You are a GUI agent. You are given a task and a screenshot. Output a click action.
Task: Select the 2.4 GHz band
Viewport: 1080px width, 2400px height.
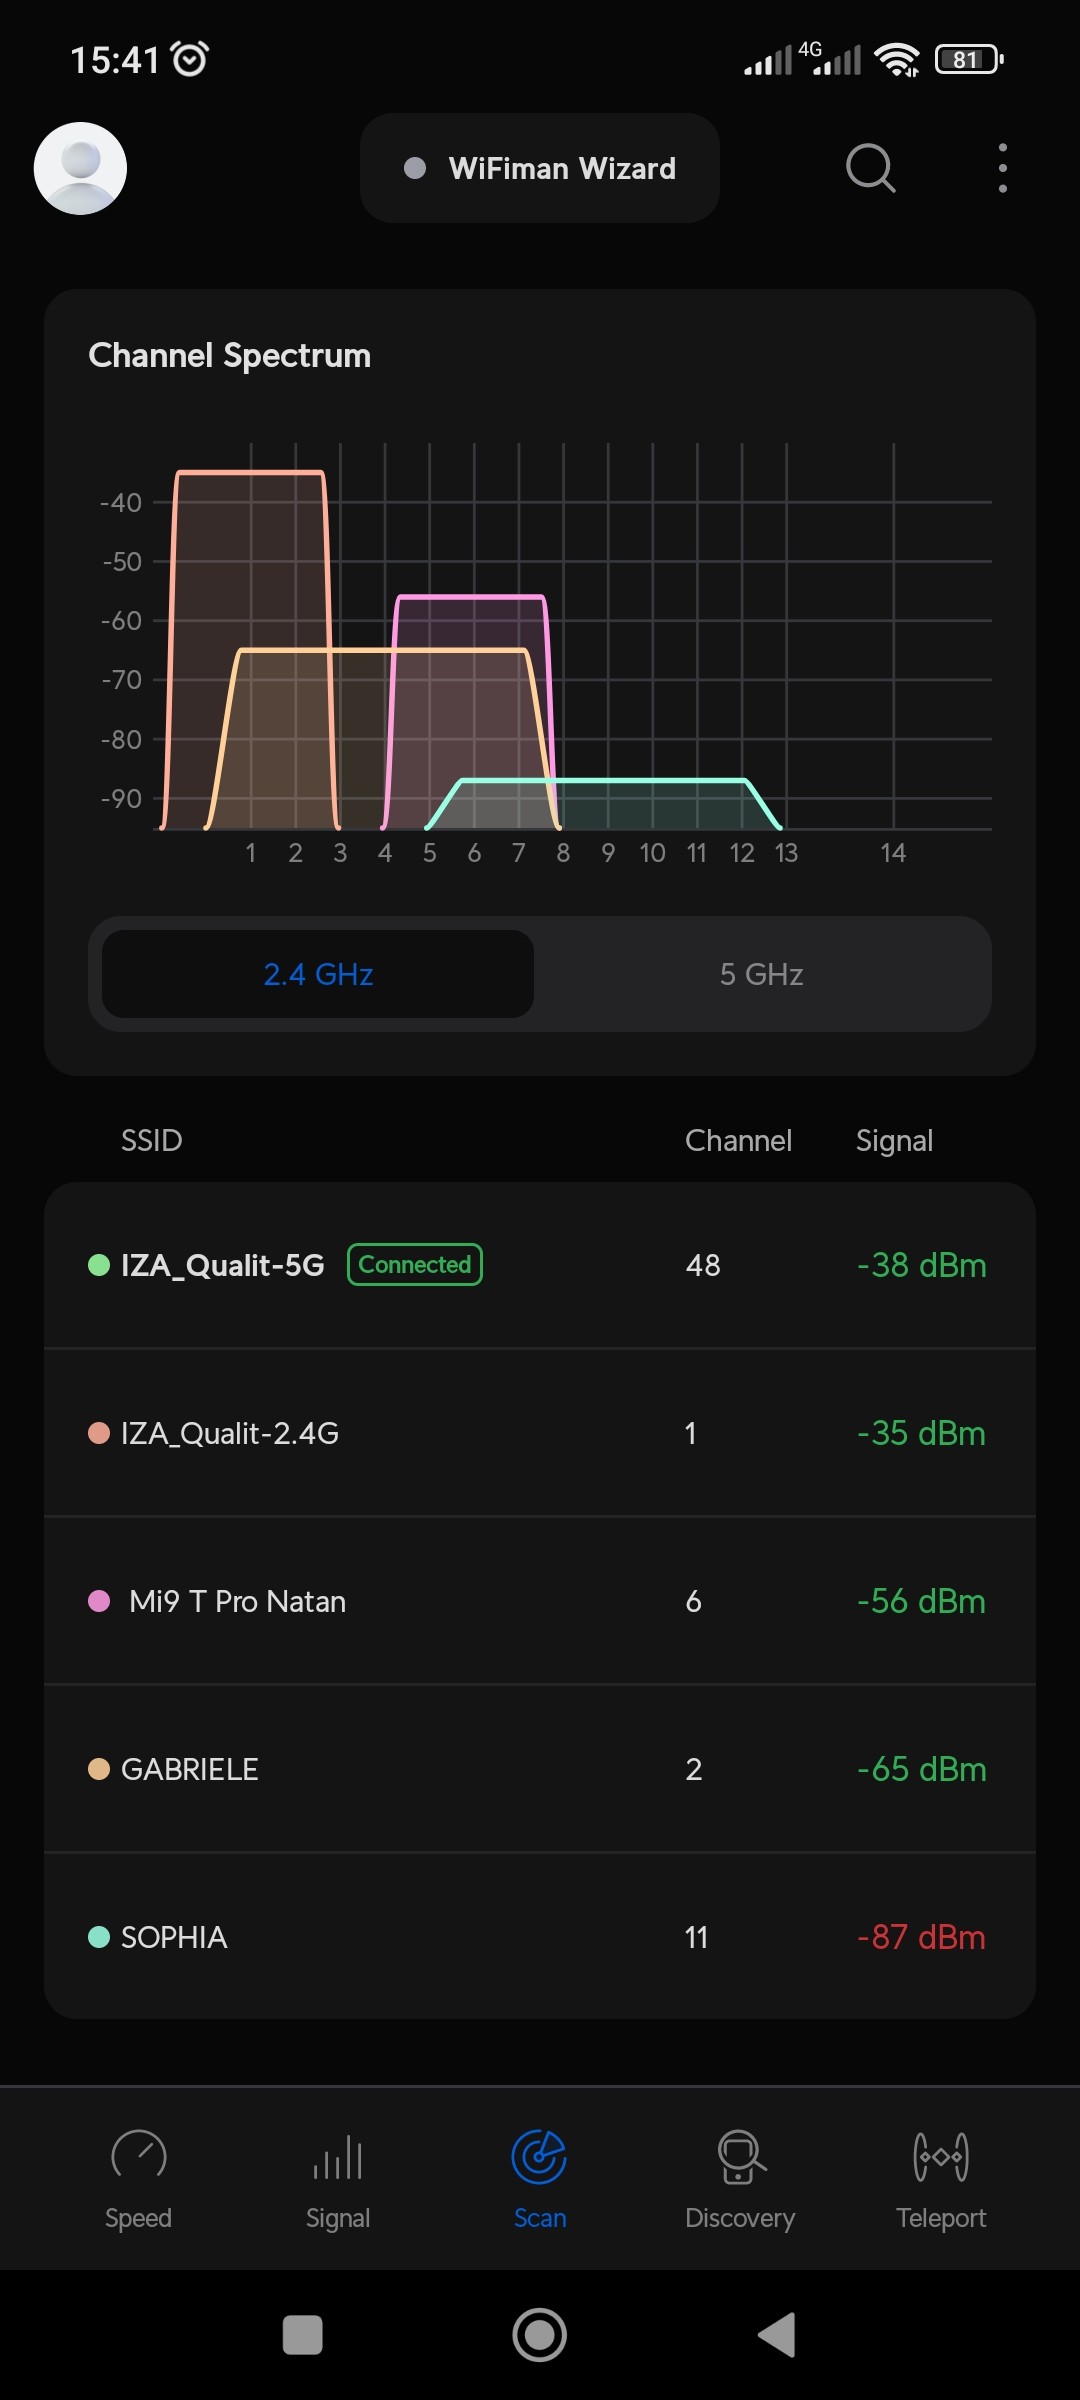pos(318,974)
